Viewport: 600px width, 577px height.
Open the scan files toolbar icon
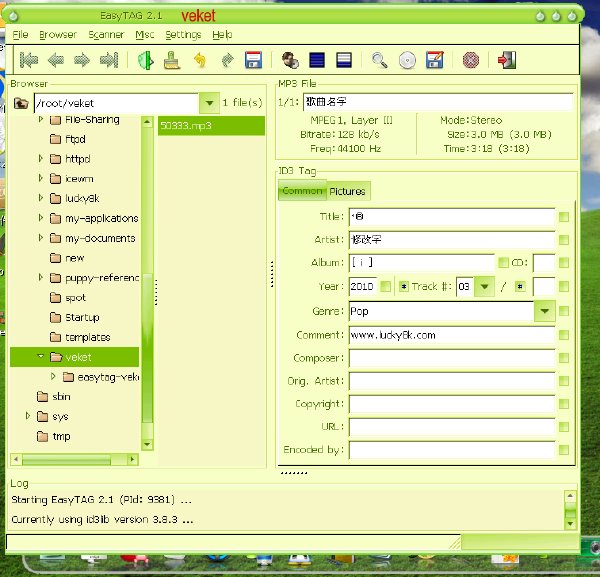145,60
